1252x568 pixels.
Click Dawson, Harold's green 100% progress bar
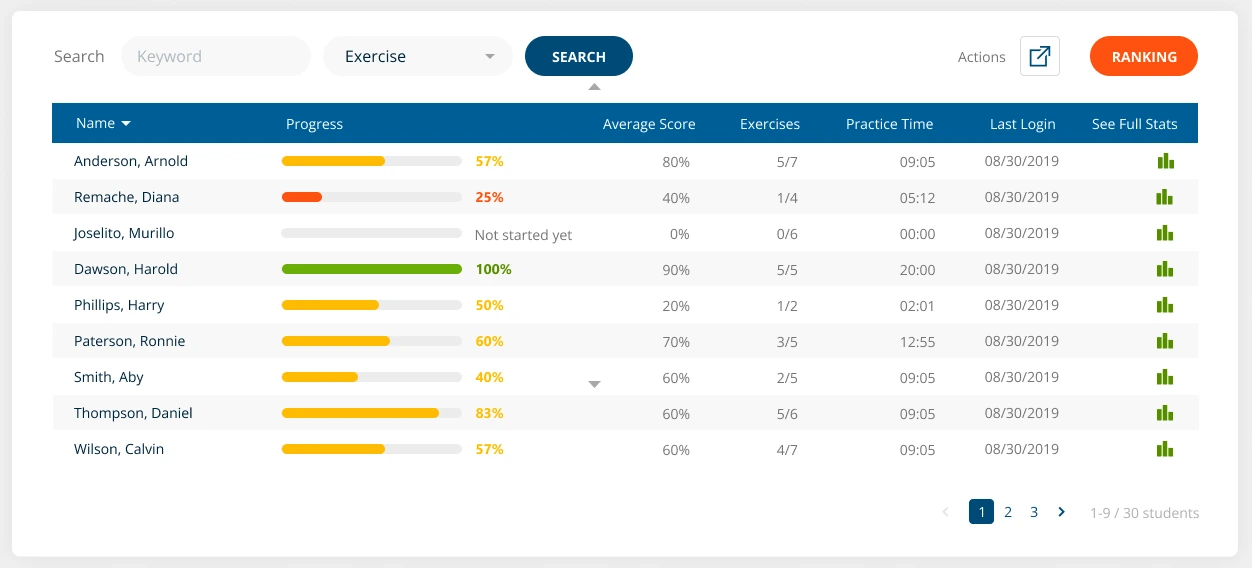tap(372, 269)
